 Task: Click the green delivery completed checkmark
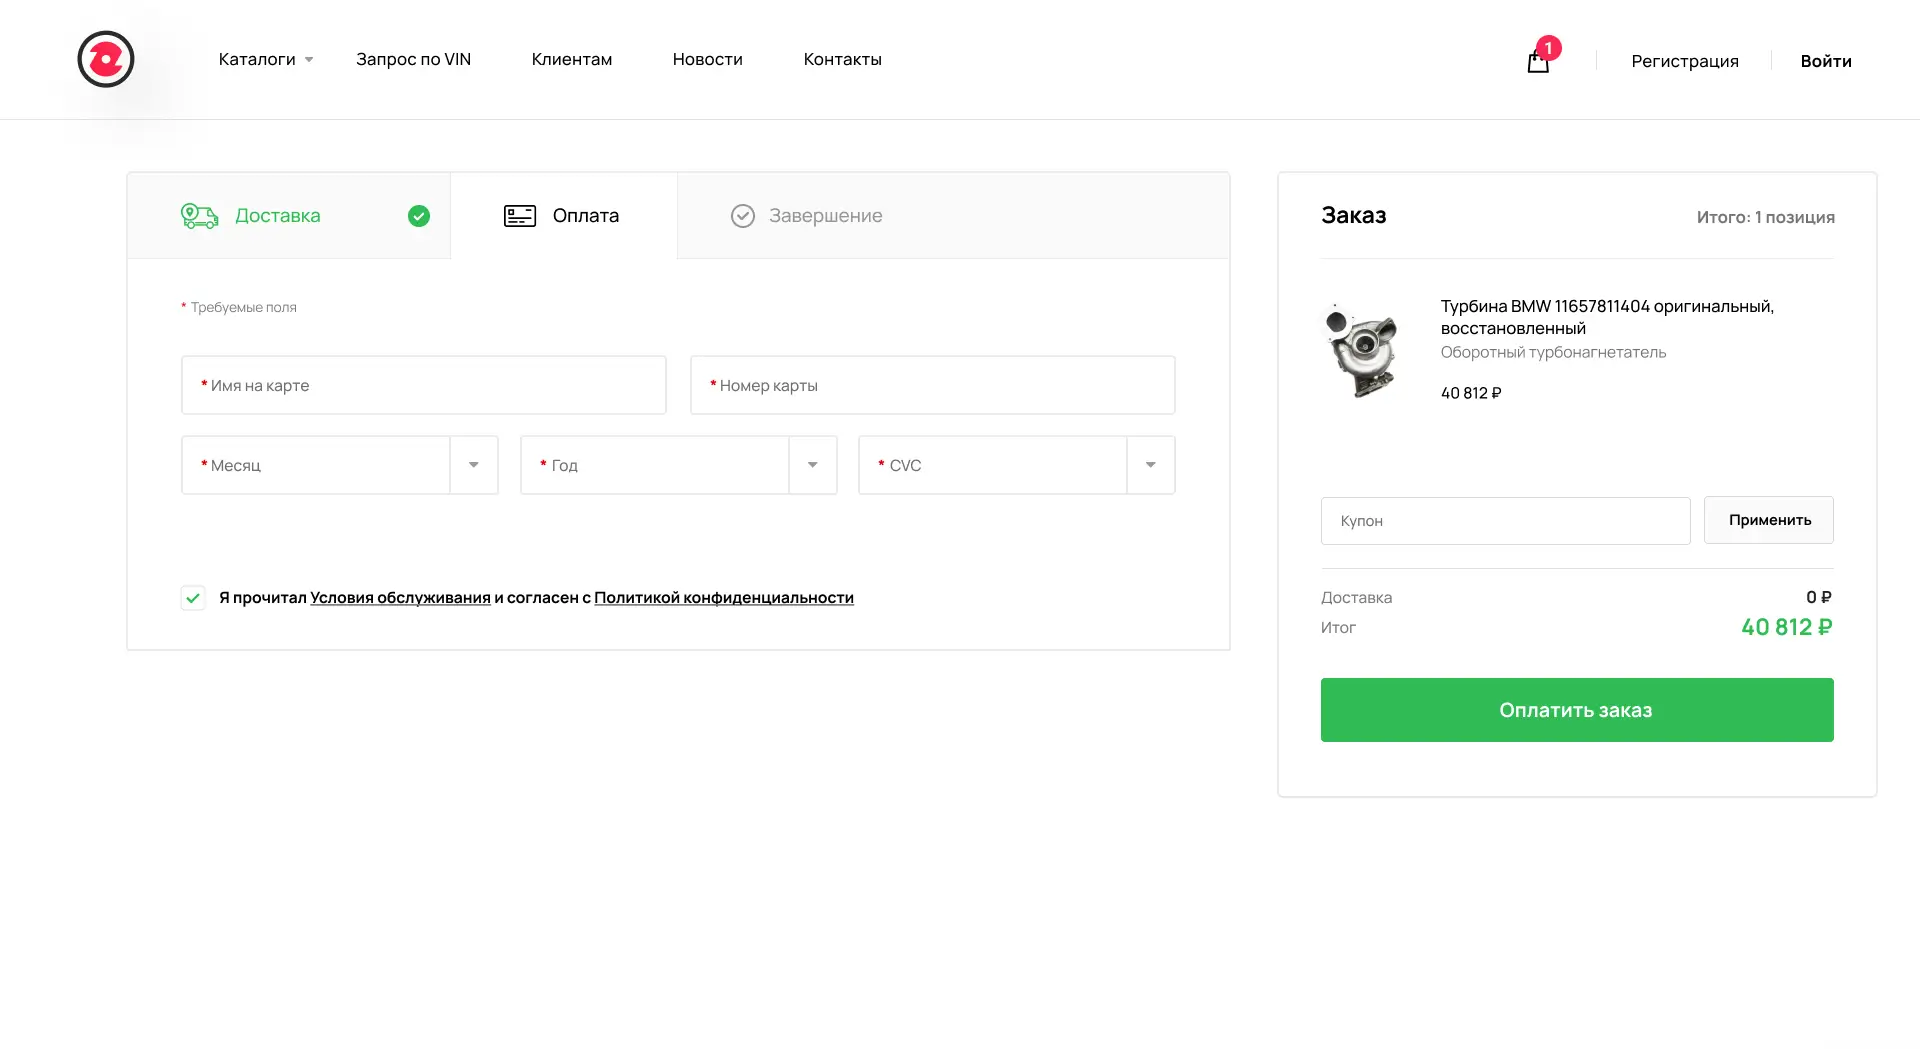click(x=419, y=216)
